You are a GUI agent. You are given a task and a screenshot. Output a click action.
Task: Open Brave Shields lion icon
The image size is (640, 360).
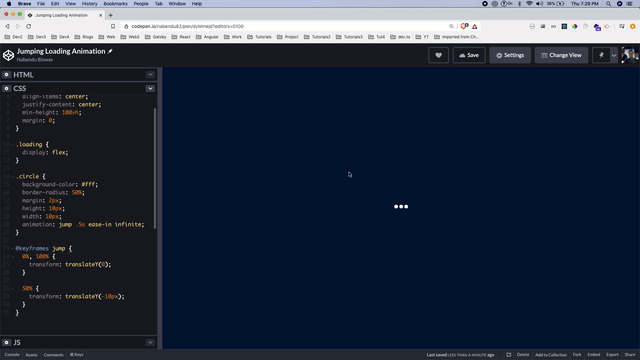(464, 26)
